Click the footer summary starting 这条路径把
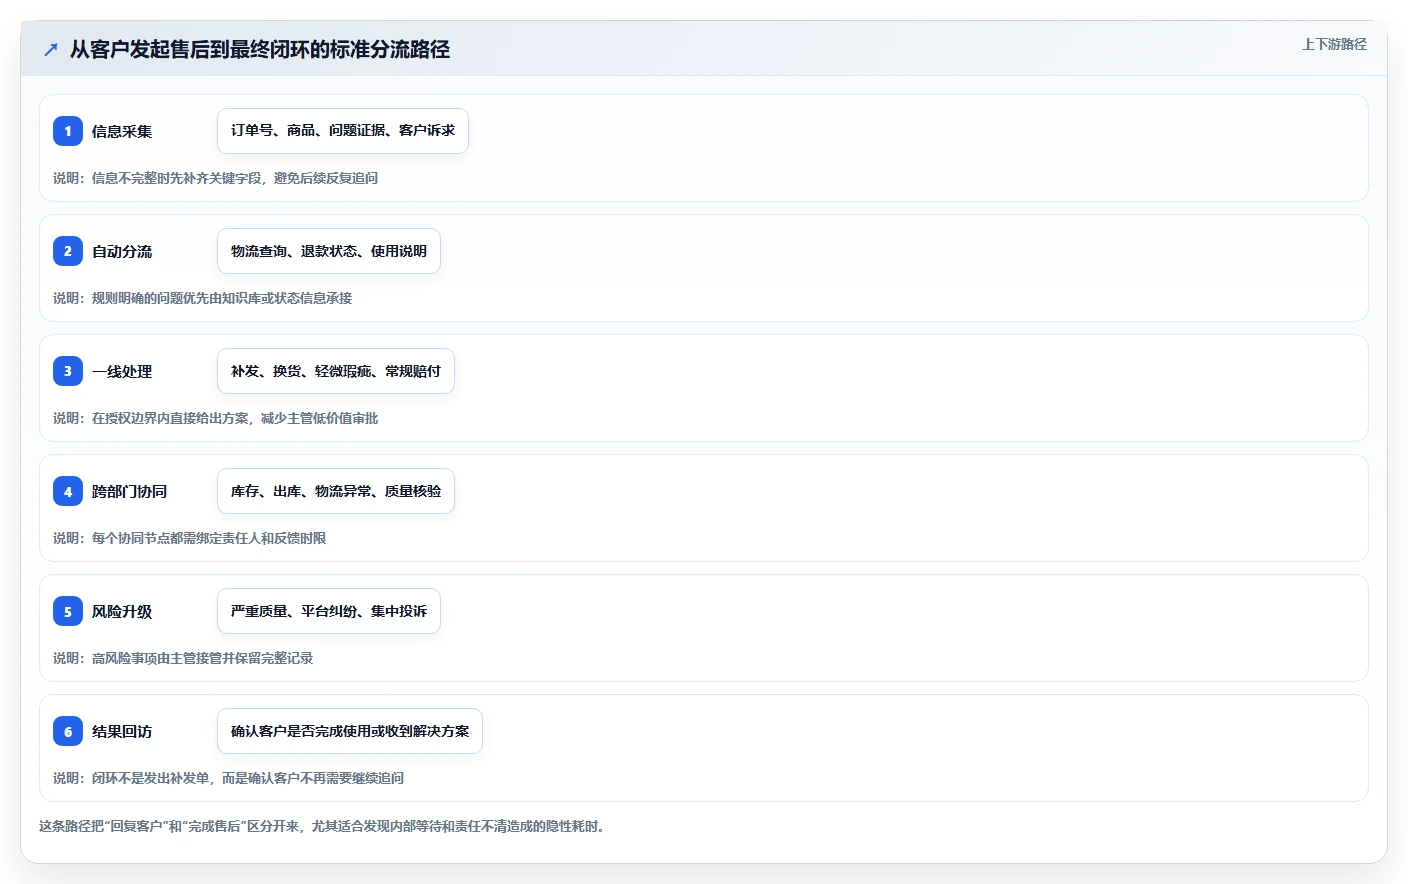Screen dimensions: 1408x884 (x=324, y=826)
